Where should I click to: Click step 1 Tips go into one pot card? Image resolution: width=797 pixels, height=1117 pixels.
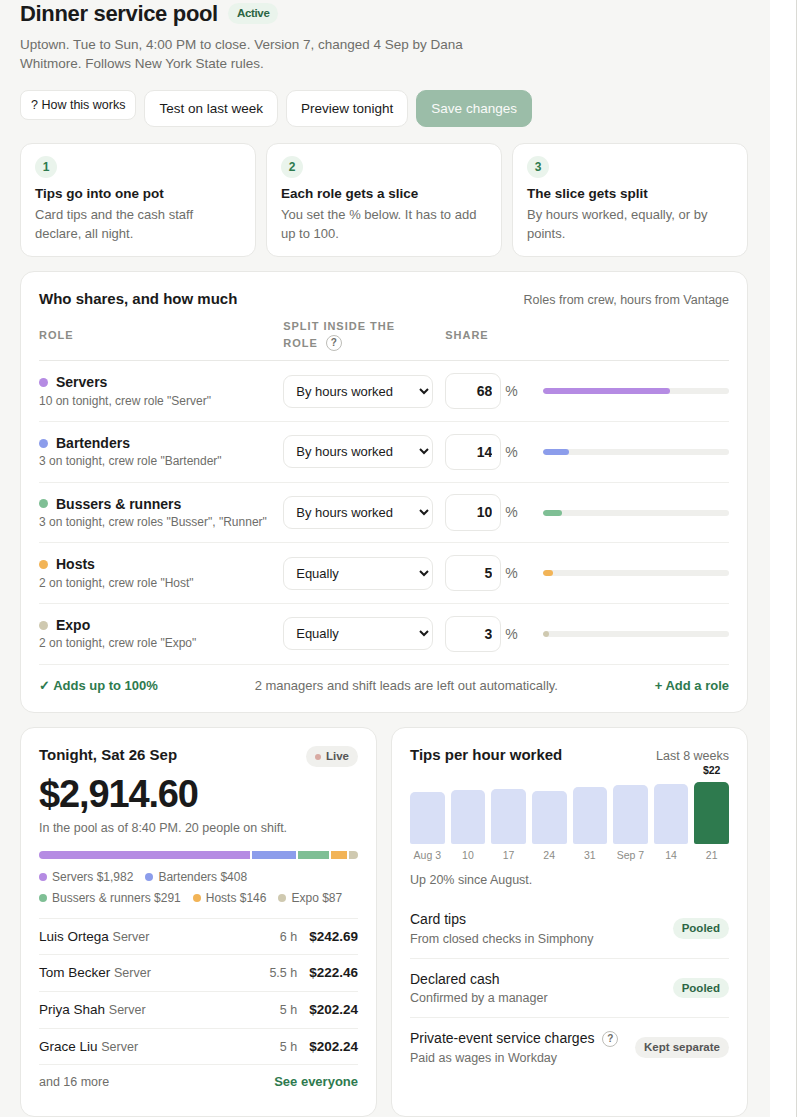tap(138, 200)
